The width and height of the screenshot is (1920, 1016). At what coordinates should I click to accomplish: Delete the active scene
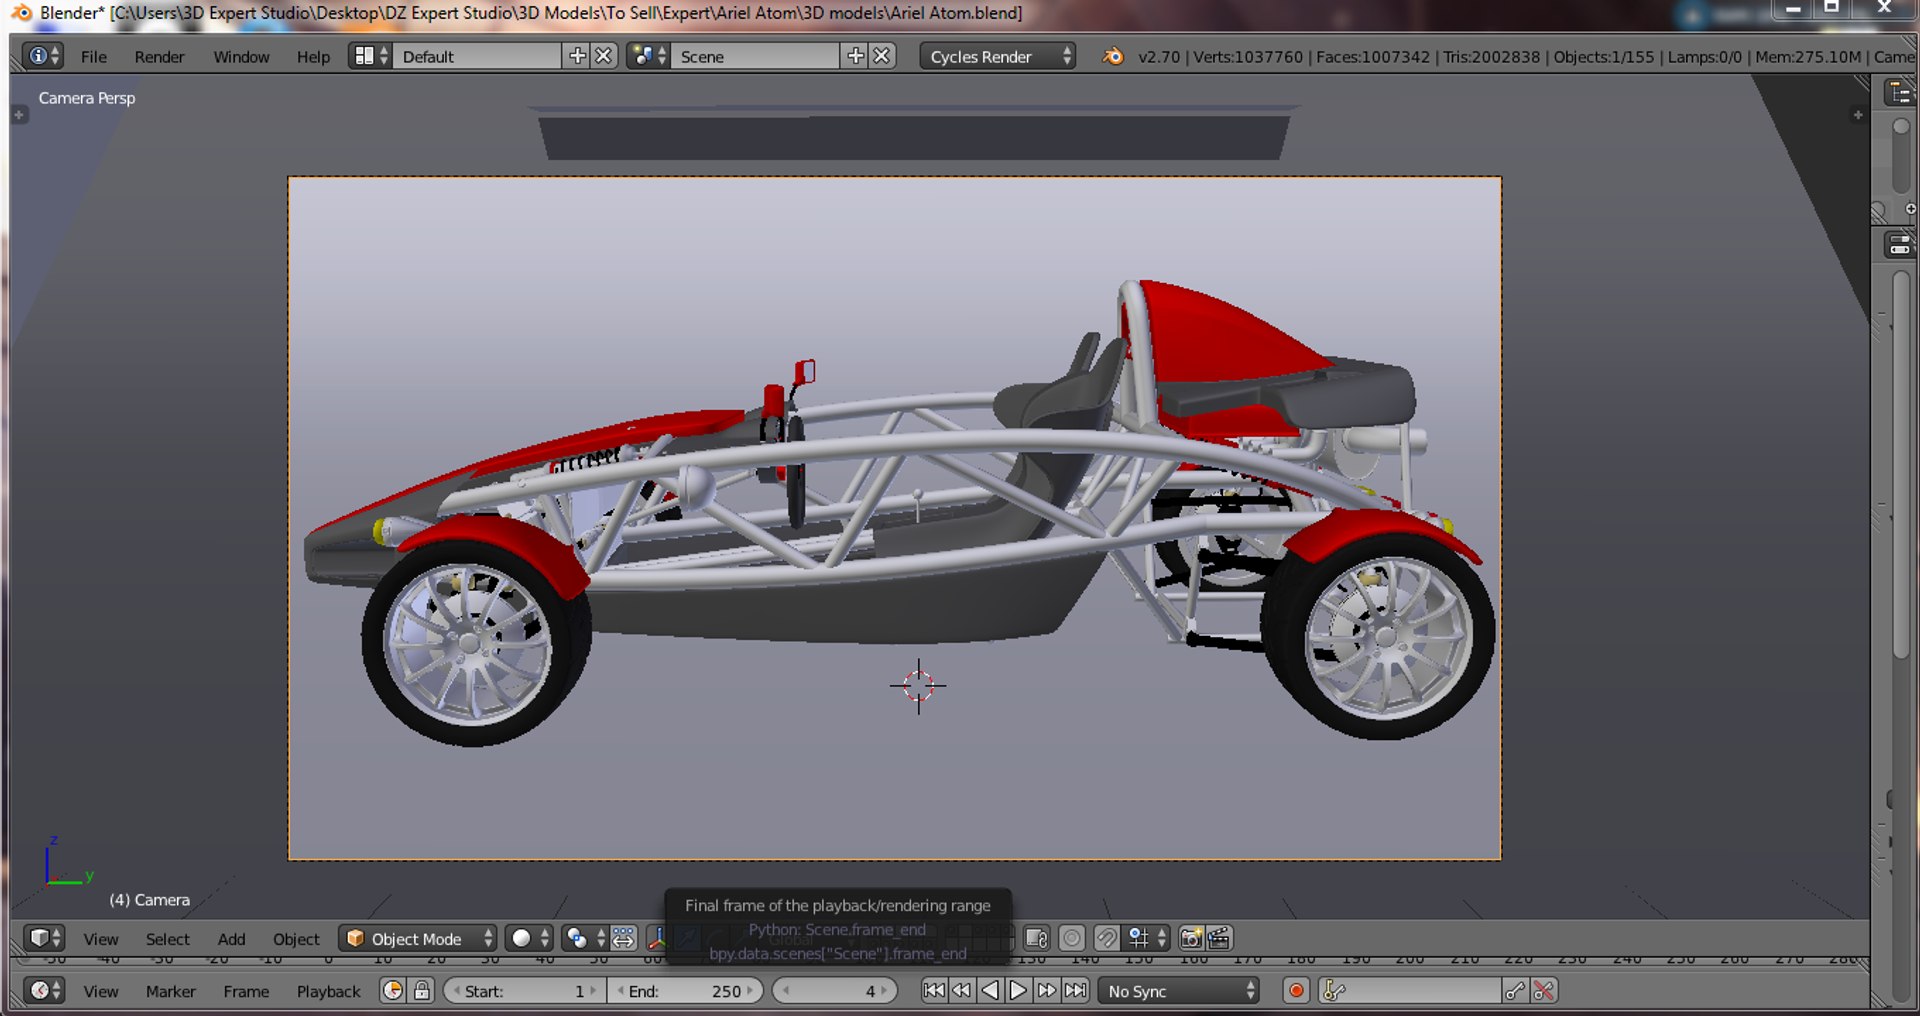pyautogui.click(x=882, y=56)
